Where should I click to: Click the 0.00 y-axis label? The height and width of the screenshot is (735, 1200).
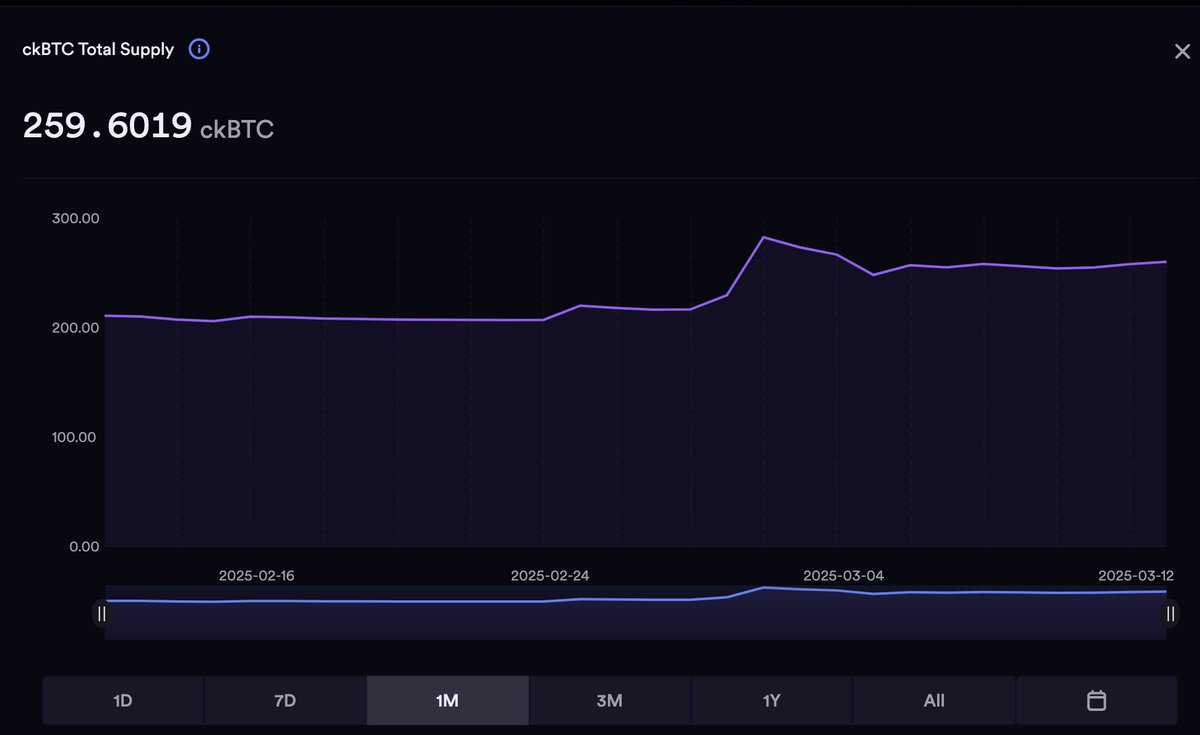pyautogui.click(x=83, y=546)
